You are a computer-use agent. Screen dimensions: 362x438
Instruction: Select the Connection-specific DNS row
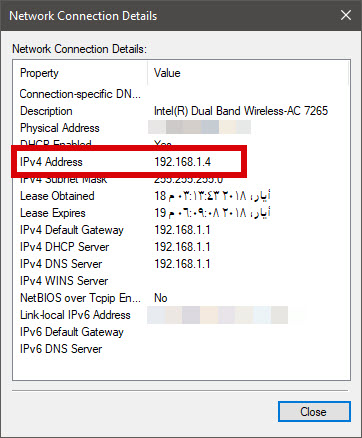pyautogui.click(x=181, y=94)
